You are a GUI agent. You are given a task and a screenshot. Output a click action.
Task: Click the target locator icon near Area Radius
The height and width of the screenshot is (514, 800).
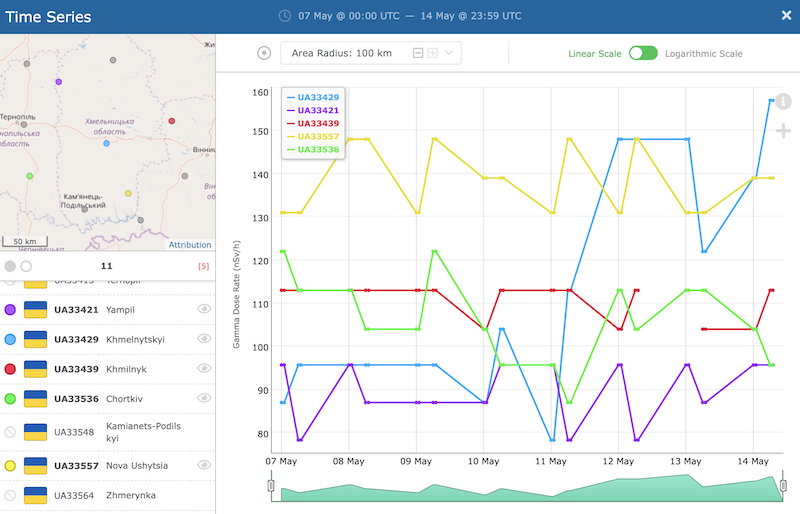tap(264, 53)
